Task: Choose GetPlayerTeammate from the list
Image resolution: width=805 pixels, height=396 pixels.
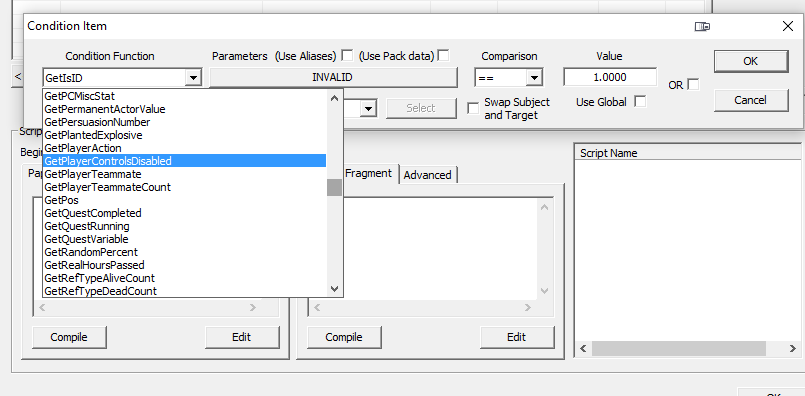Action: tap(184, 174)
